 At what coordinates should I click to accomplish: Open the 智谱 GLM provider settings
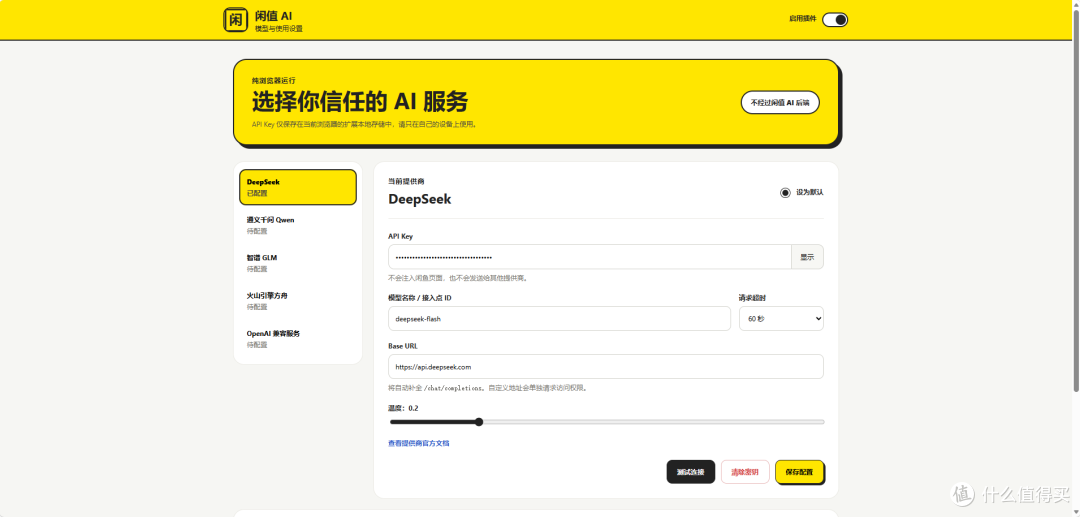[298, 263]
